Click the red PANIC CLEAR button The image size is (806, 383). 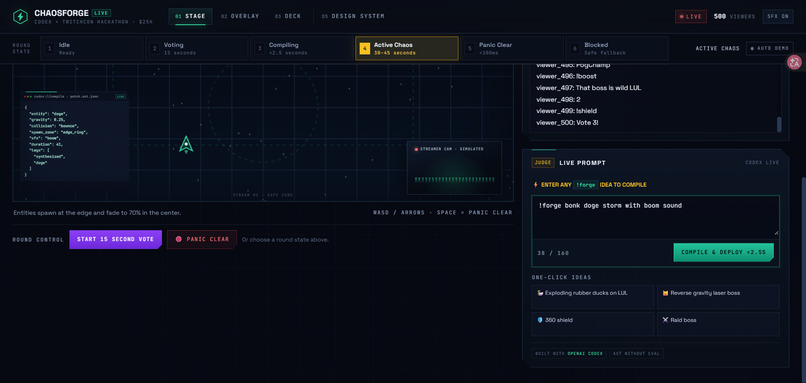click(202, 240)
